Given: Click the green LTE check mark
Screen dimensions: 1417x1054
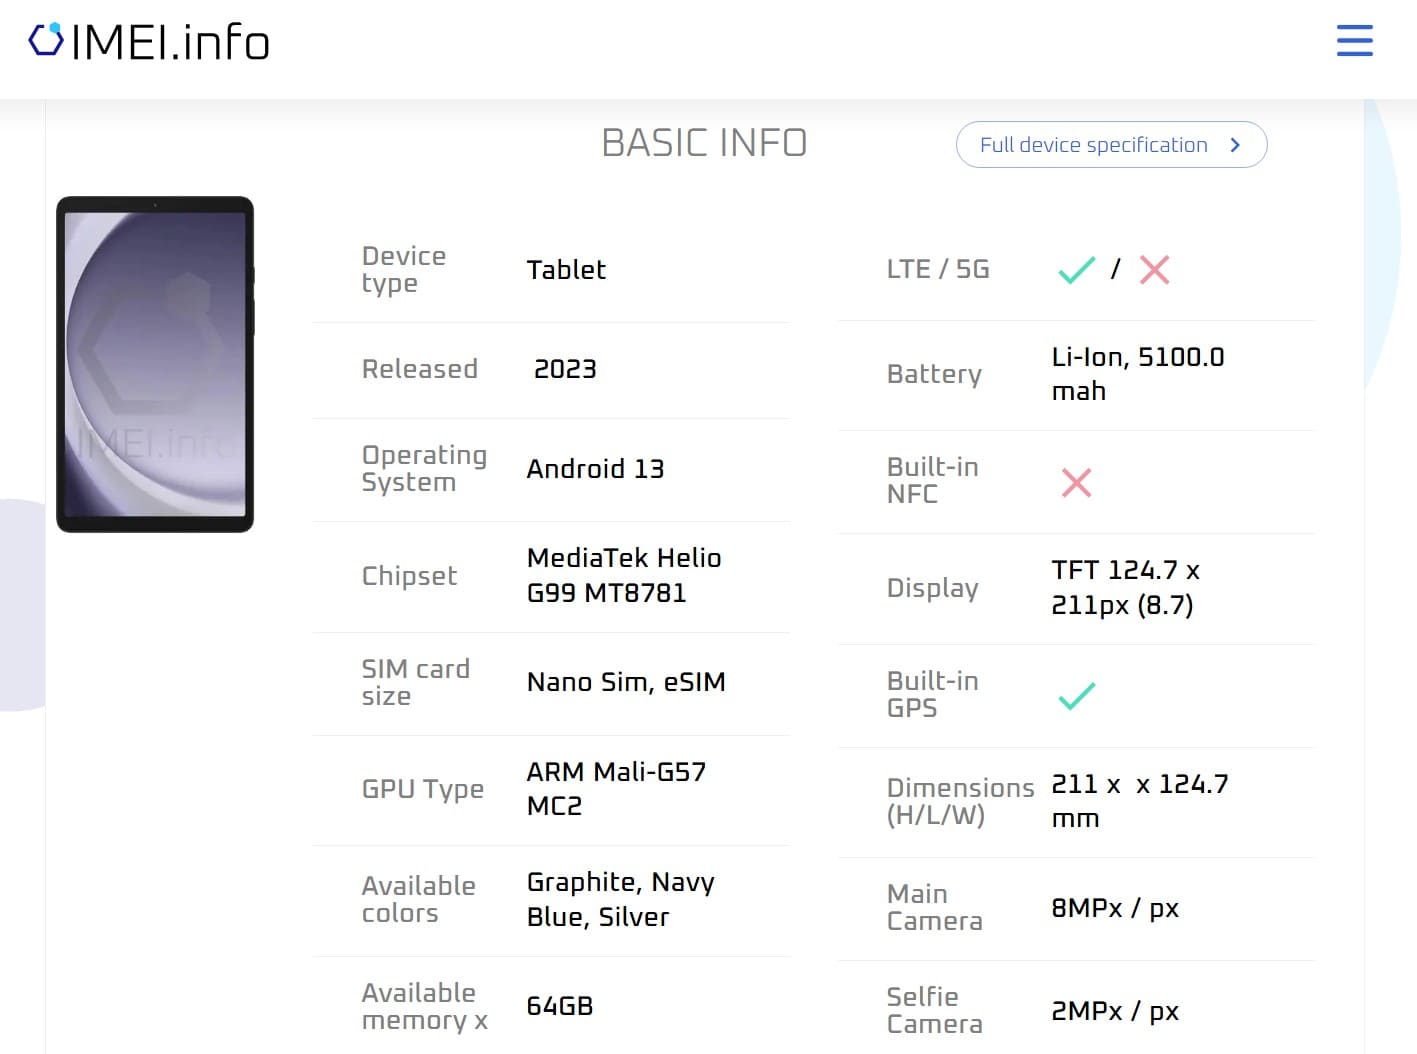Looking at the screenshot, I should 1076,270.
